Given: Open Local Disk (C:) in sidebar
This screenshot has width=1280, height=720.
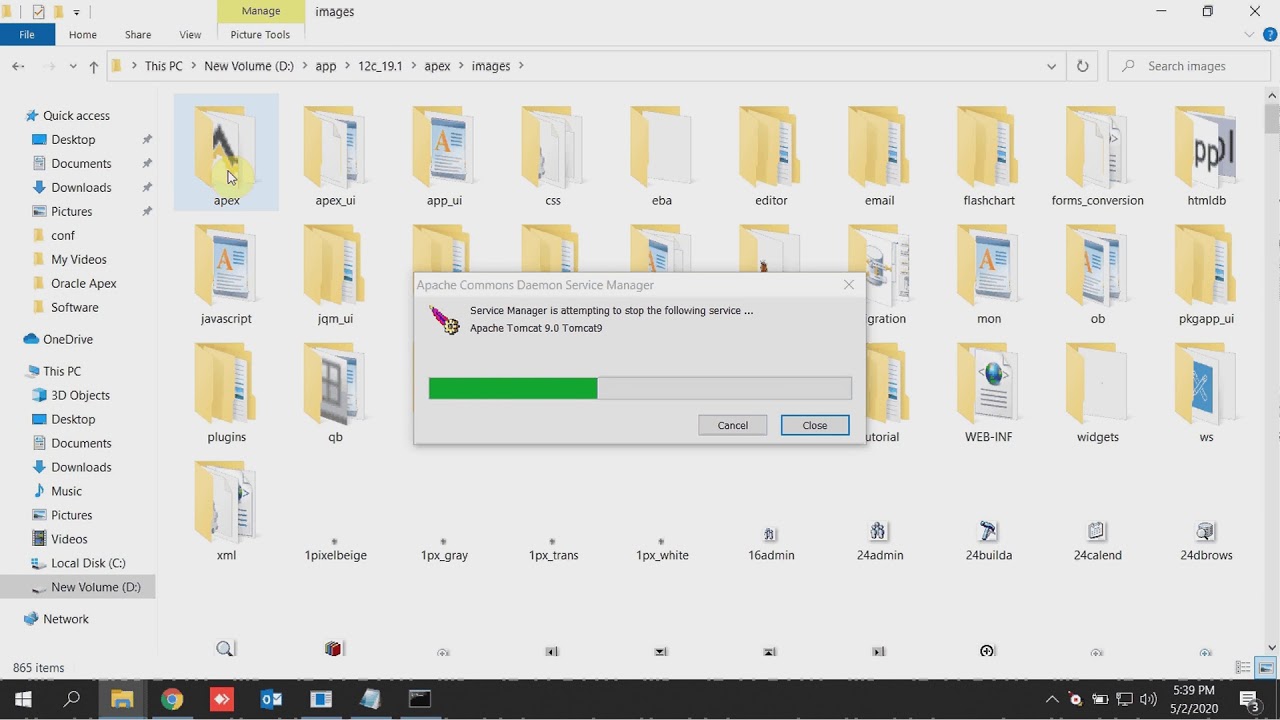Looking at the screenshot, I should tap(88, 563).
